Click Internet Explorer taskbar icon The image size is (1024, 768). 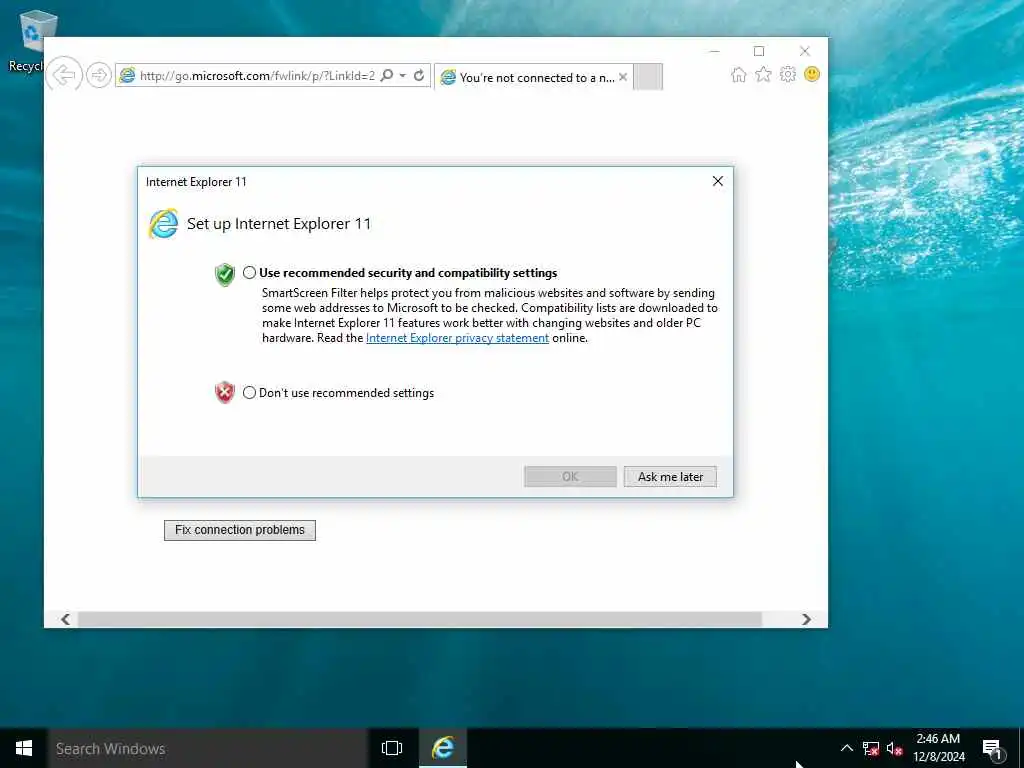pos(443,748)
